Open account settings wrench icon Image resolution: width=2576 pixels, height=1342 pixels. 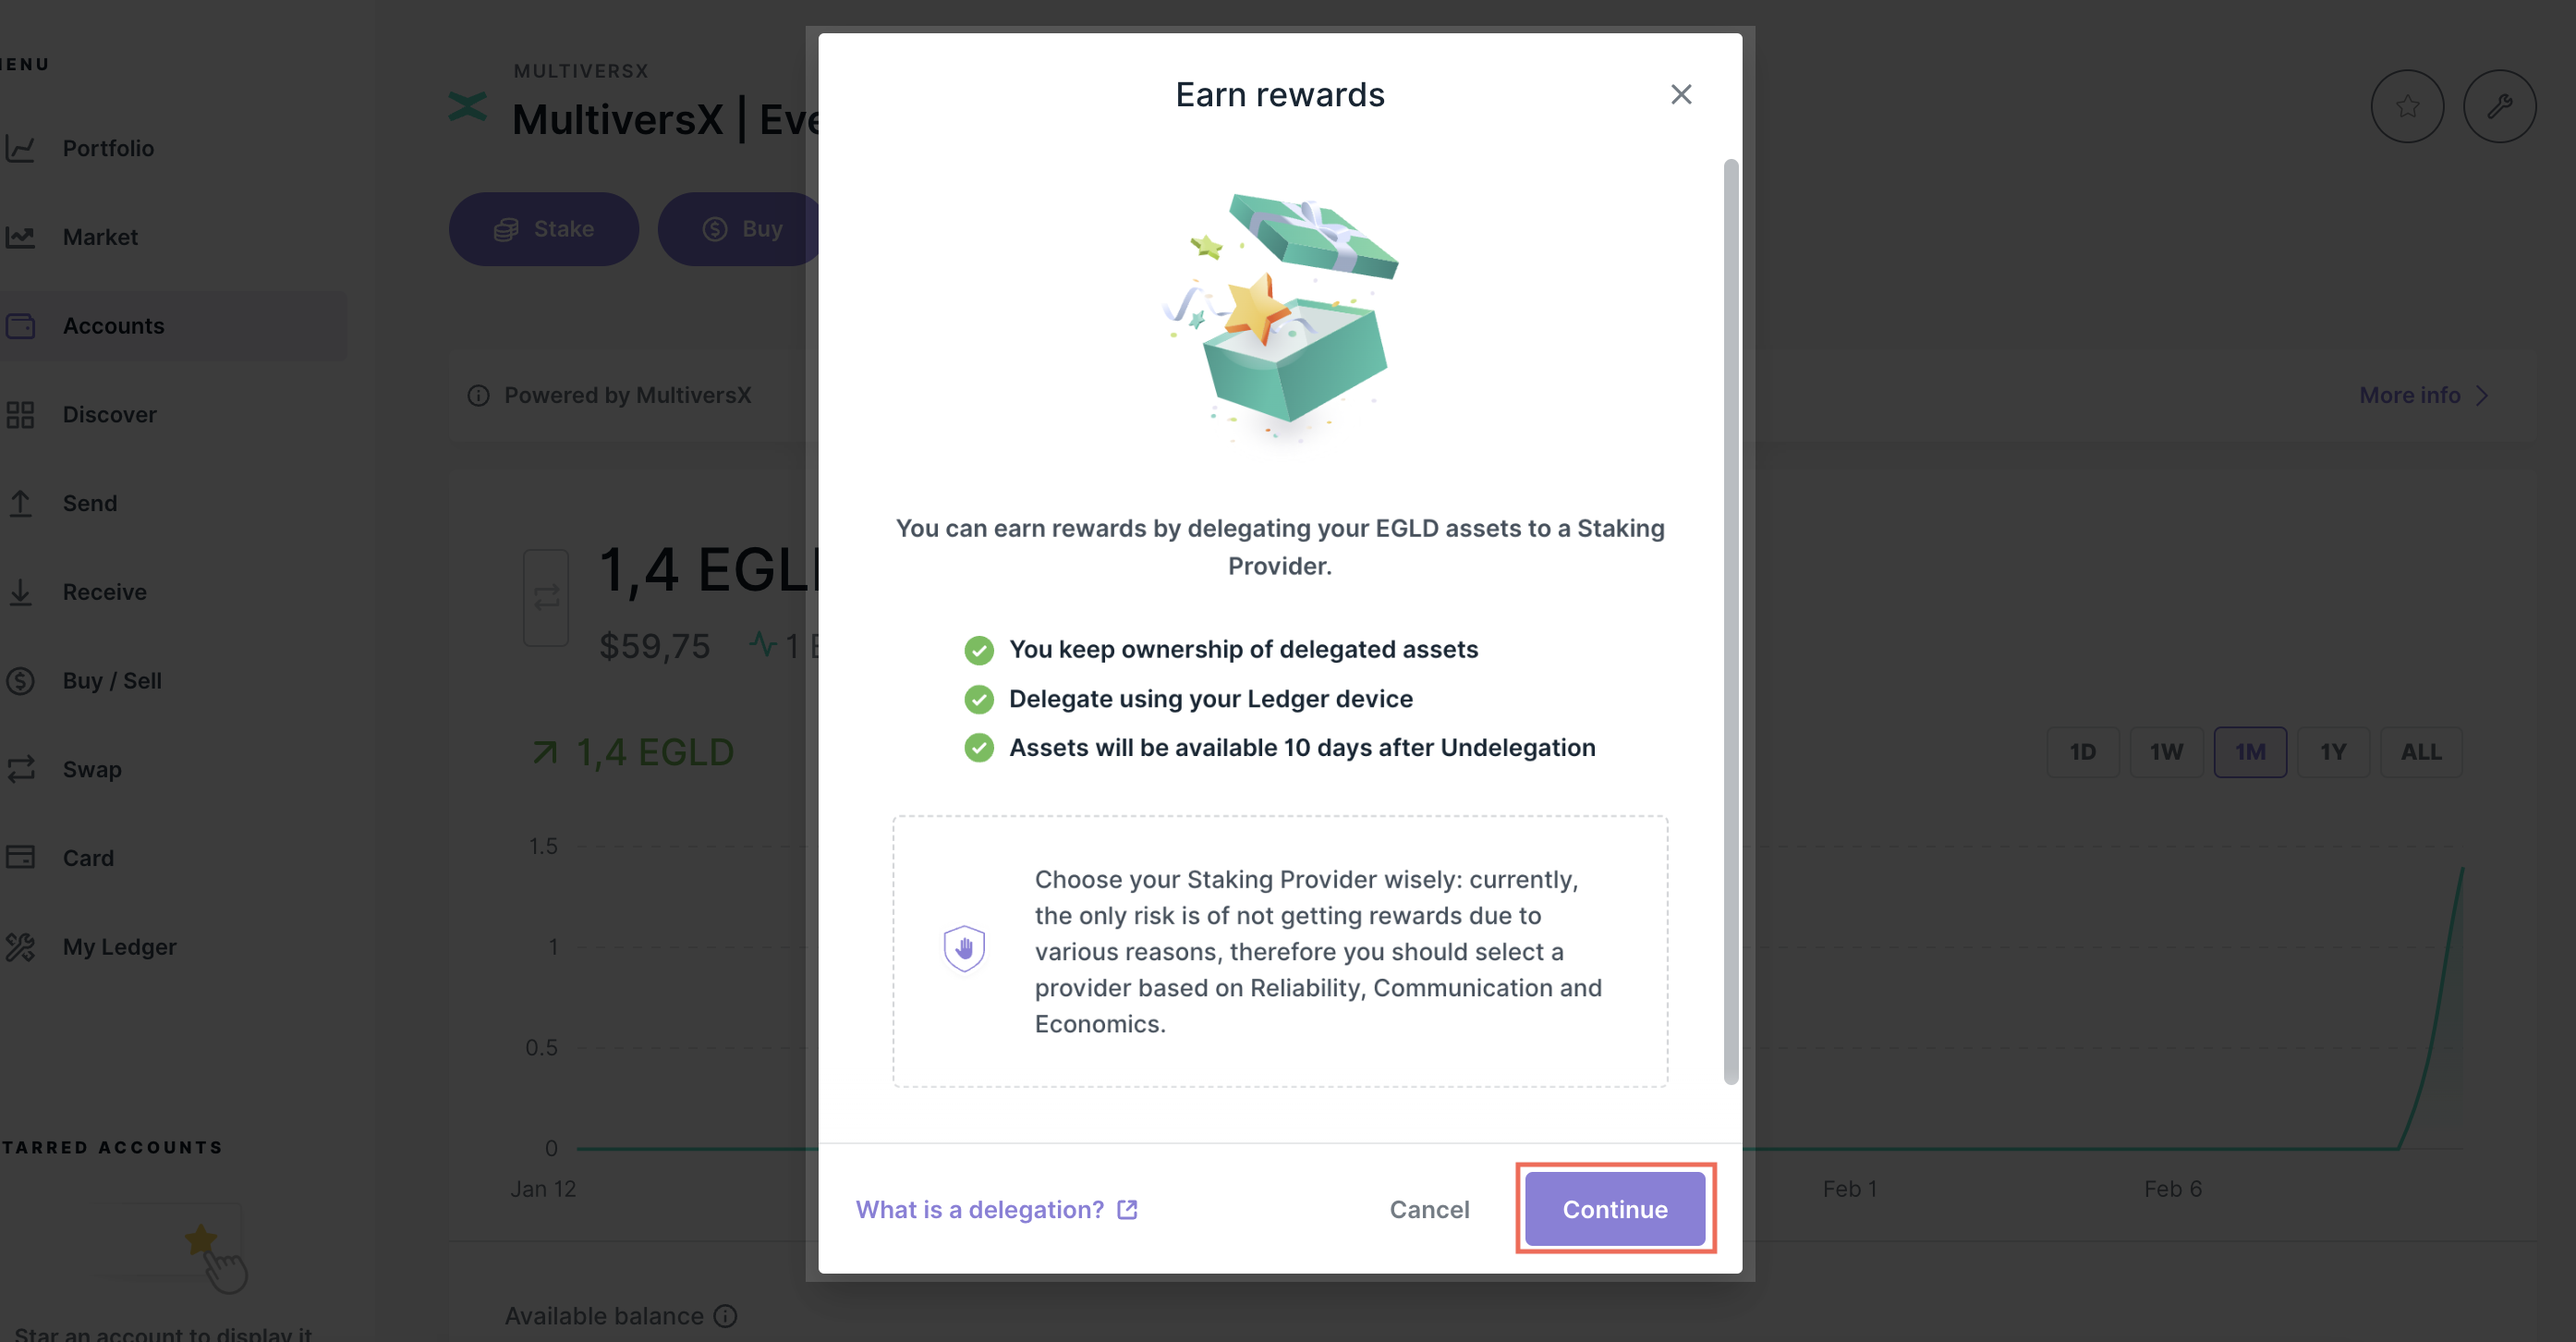[2501, 105]
